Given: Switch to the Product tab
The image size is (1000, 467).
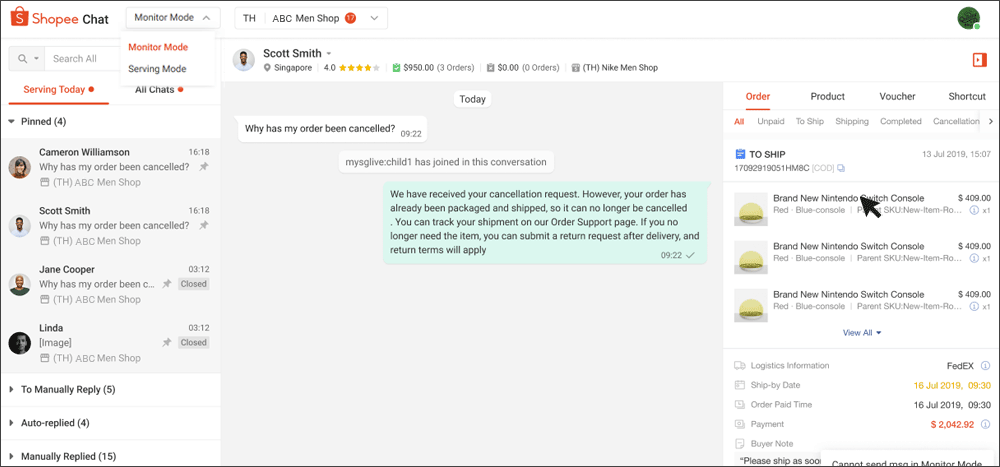Looking at the screenshot, I should [827, 96].
